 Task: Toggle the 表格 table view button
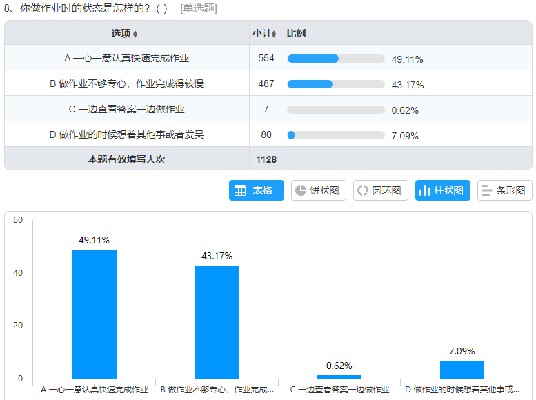pos(256,190)
